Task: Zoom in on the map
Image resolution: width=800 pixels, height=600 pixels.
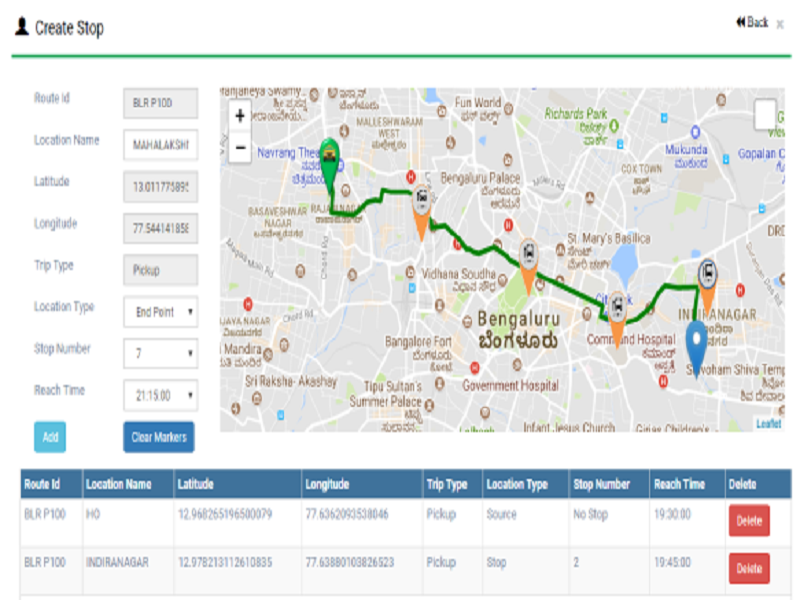Action: (x=240, y=116)
